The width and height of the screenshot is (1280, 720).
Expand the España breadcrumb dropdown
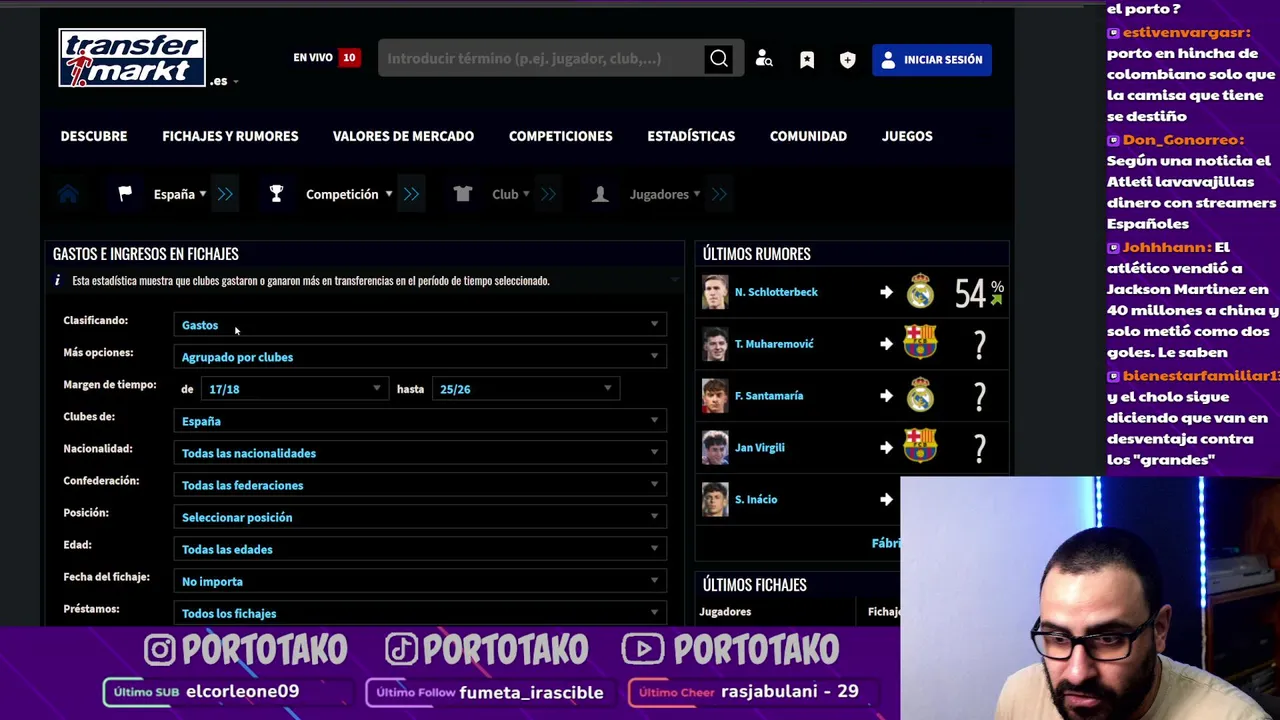180,194
